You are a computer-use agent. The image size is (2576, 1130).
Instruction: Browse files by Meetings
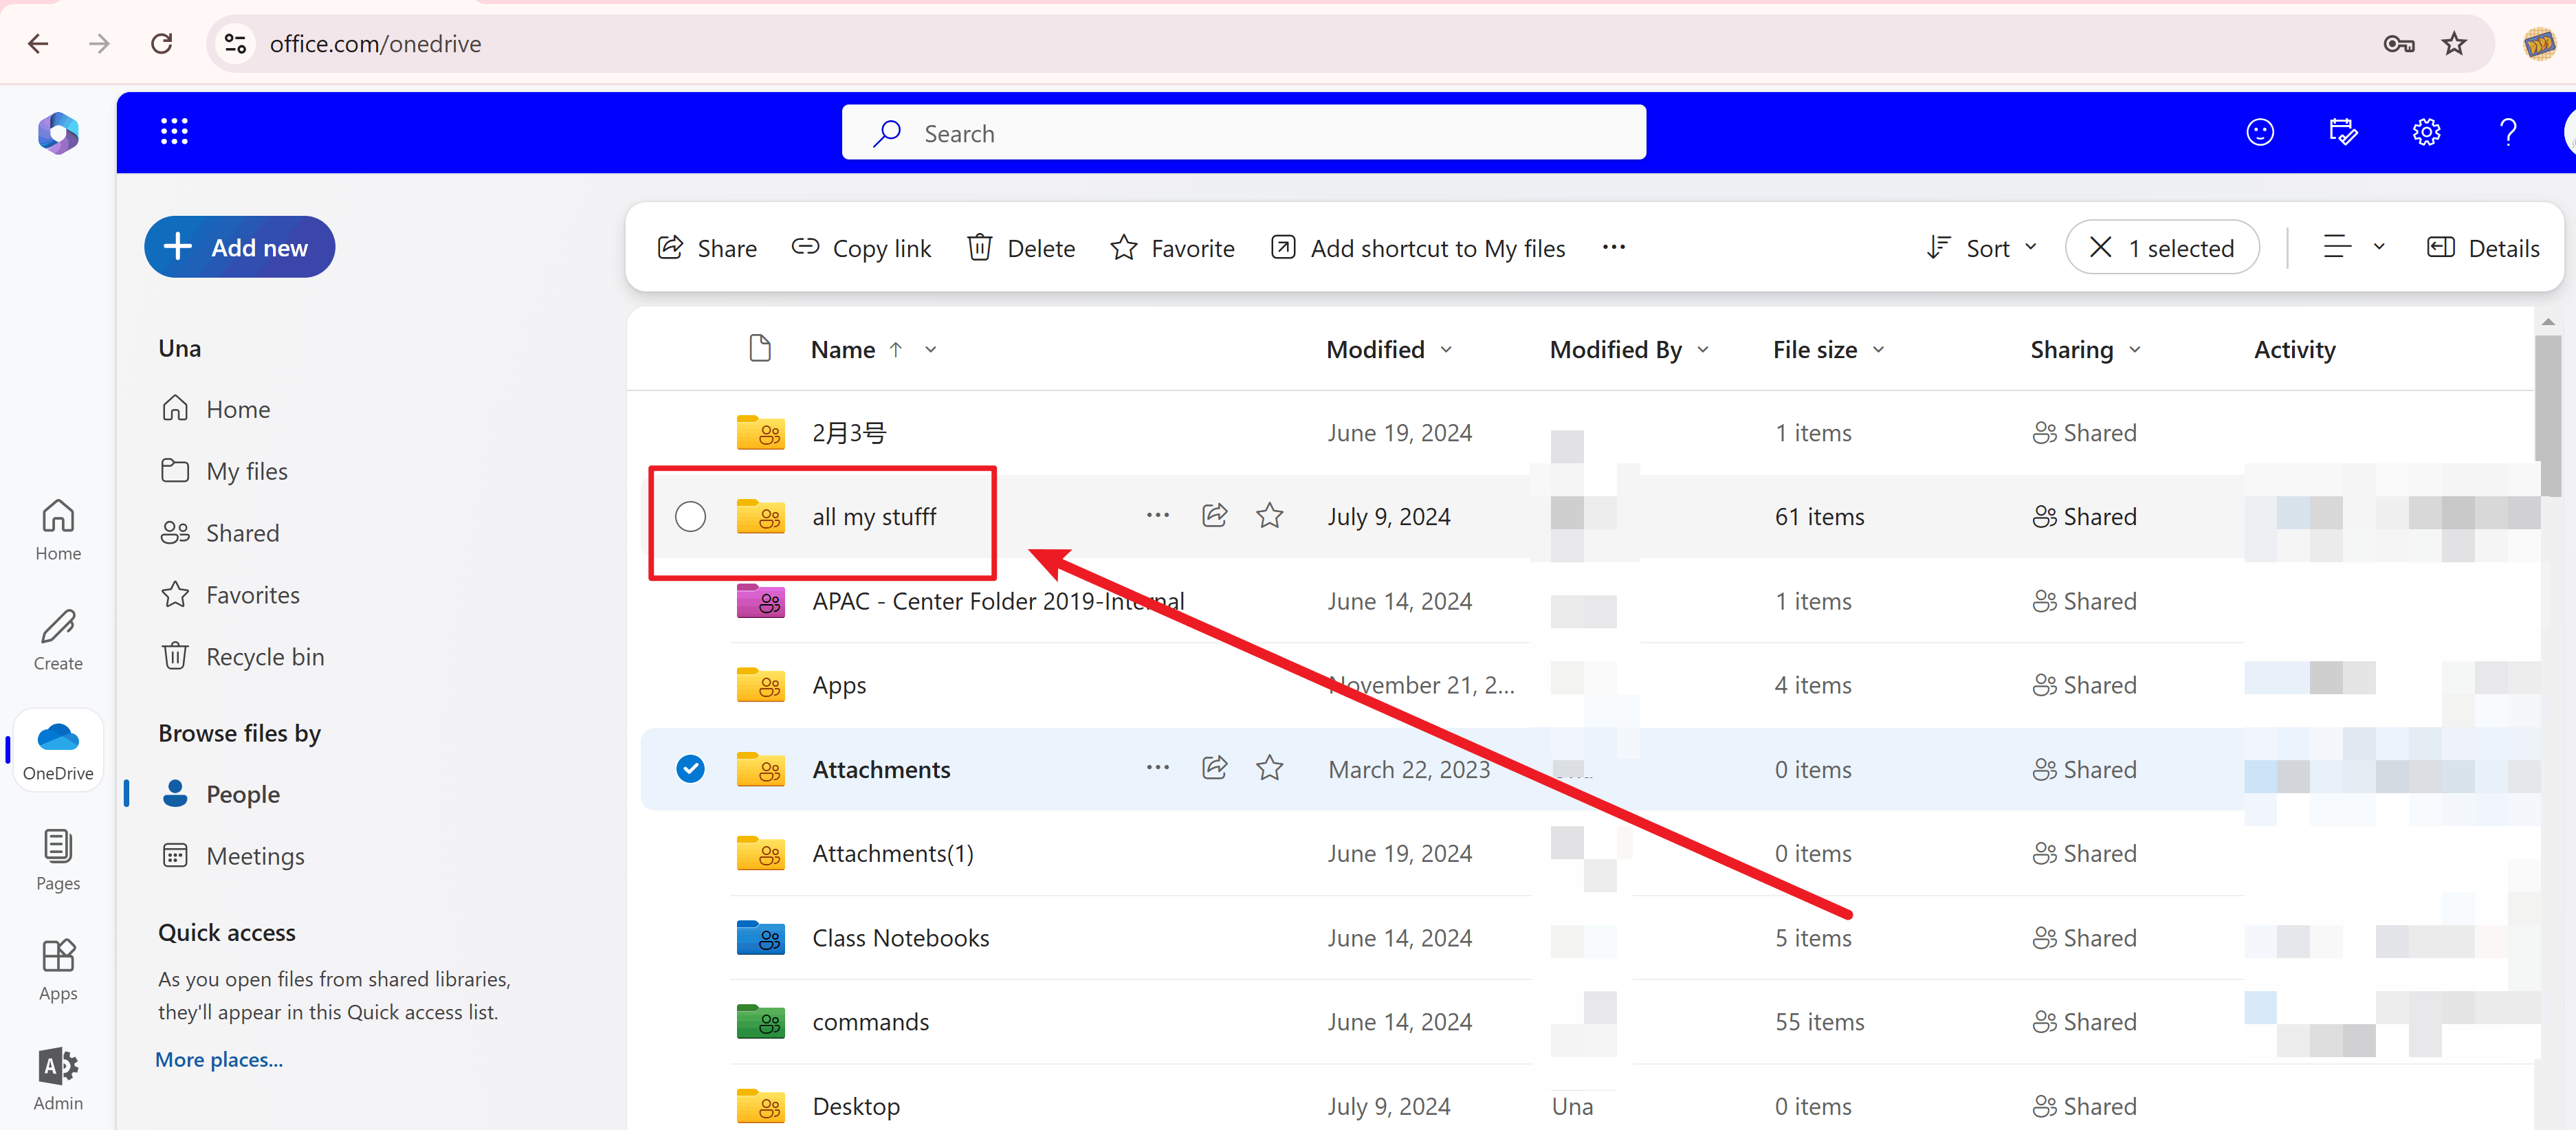[233, 856]
